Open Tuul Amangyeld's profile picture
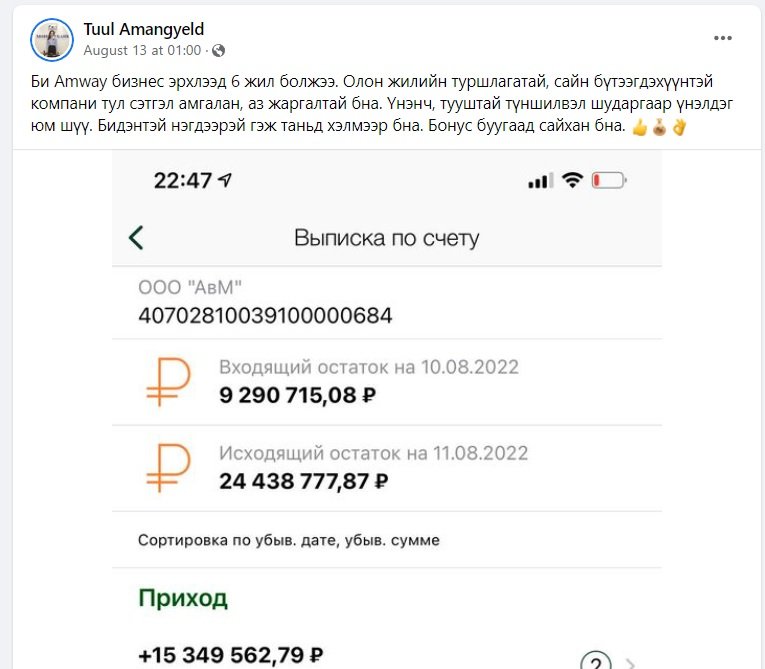Viewport: 765px width, 669px height. tap(52, 39)
